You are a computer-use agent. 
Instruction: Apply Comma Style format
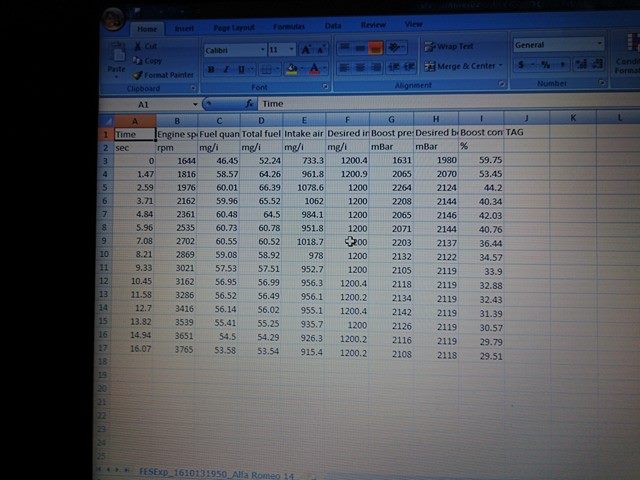(562, 64)
